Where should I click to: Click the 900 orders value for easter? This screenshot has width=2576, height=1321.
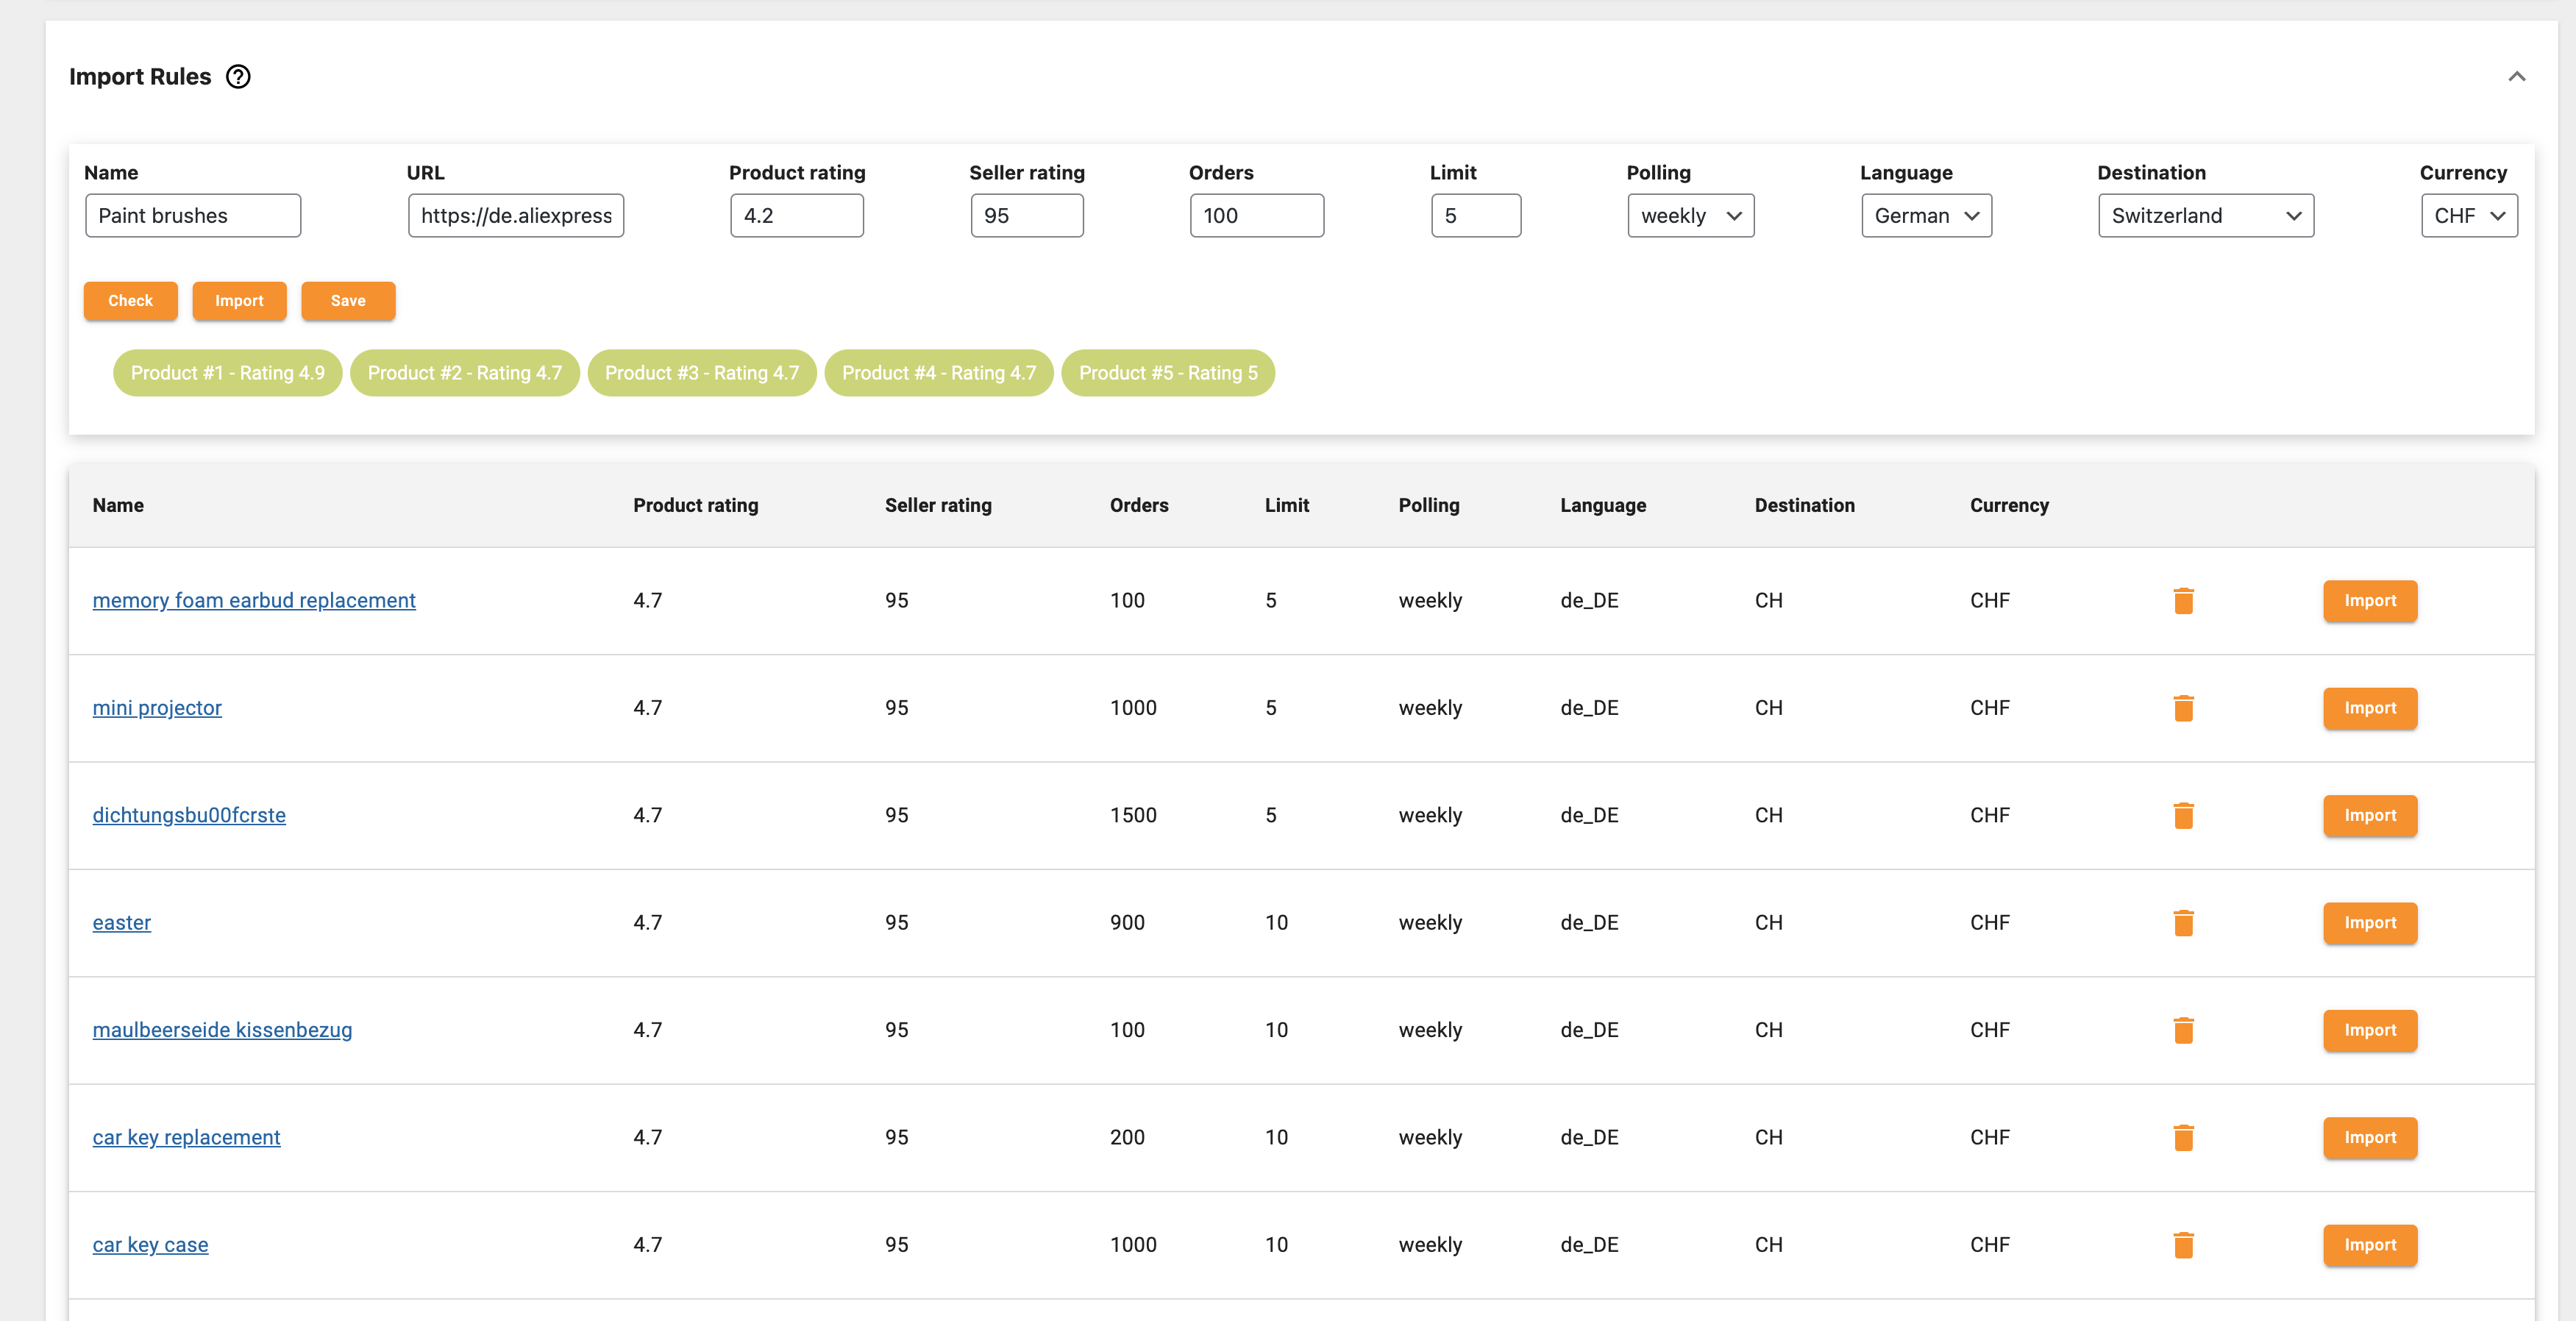[1127, 922]
